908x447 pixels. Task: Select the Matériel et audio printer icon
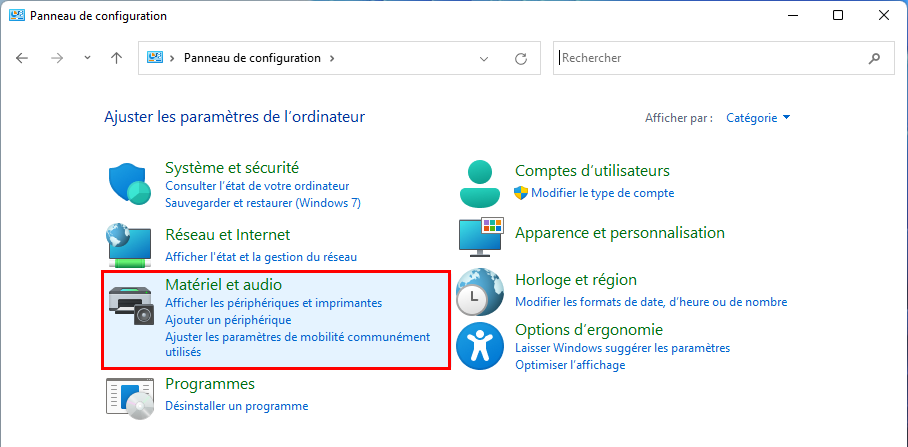click(131, 305)
